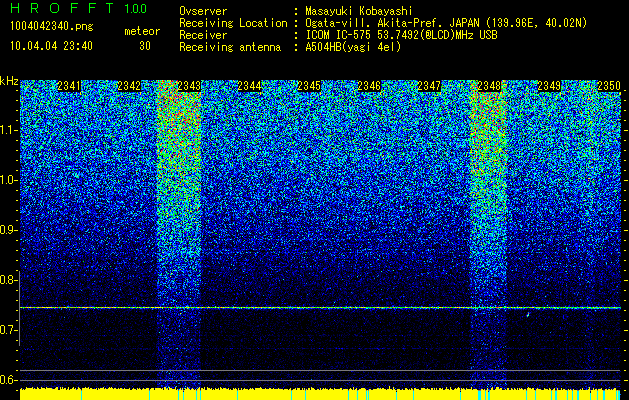Select the 2344 time marker
629x400 pixels.
point(249,86)
